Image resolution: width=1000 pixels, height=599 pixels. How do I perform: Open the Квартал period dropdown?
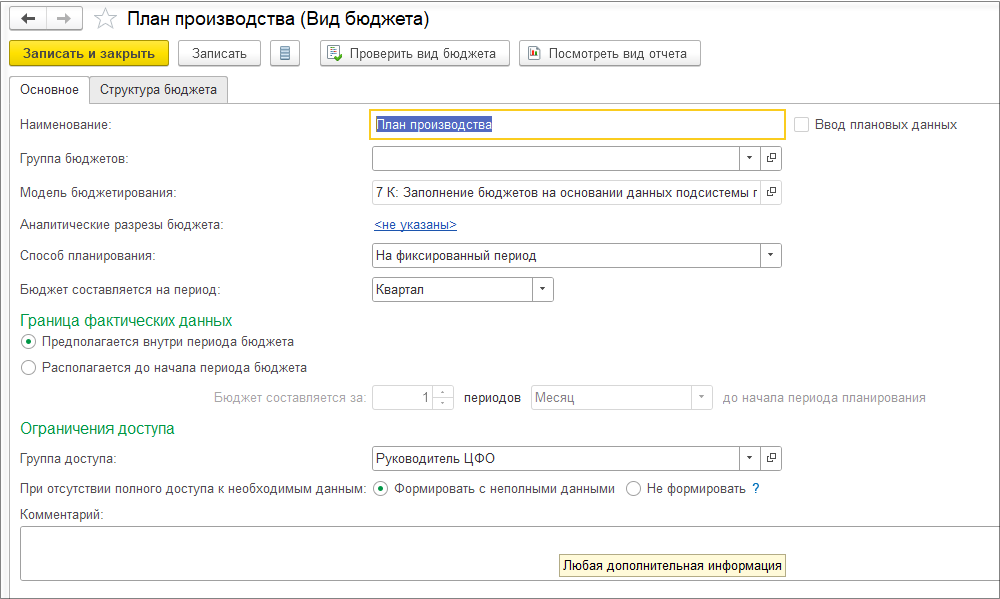(542, 289)
